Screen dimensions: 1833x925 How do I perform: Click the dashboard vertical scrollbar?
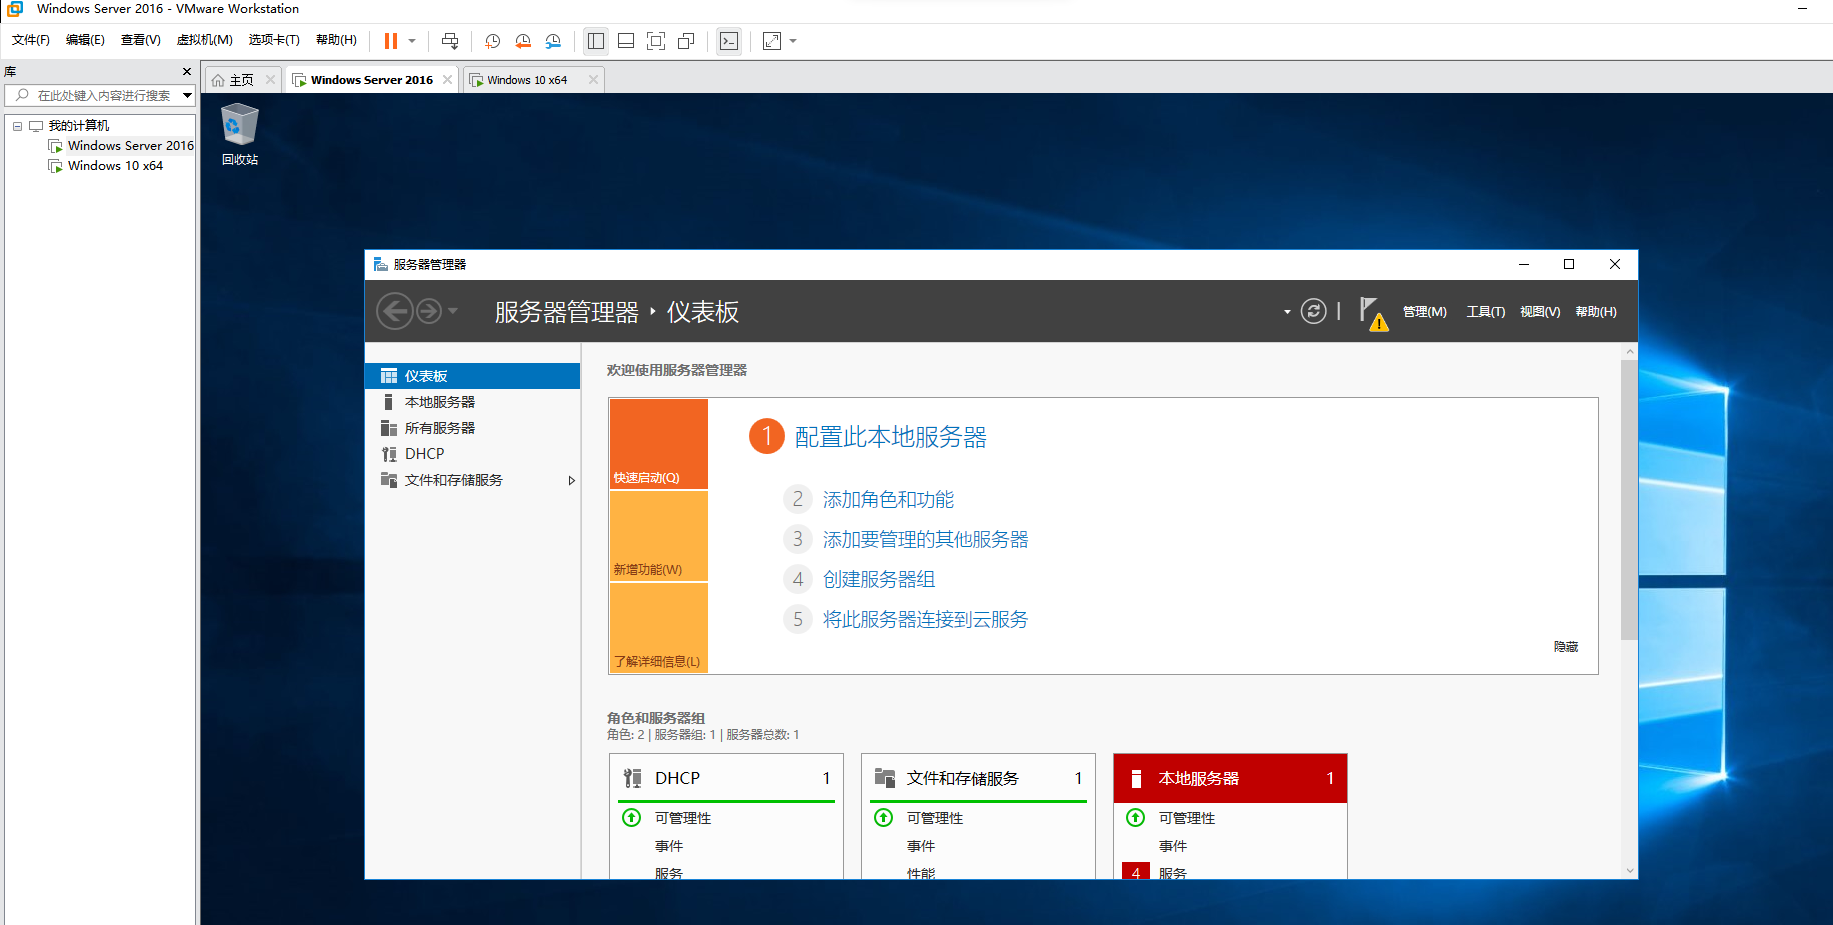[1629, 500]
